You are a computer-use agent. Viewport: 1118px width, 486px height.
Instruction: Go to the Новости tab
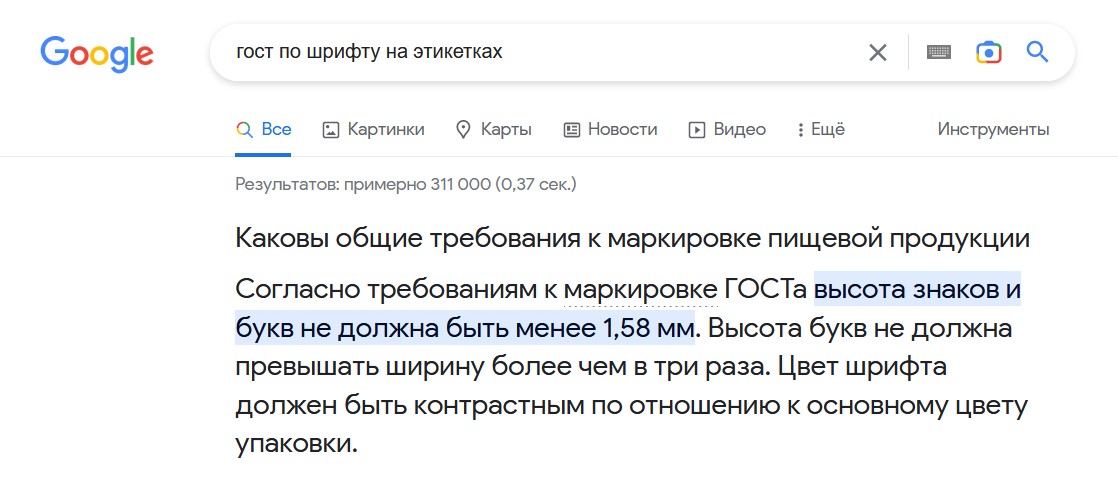(x=610, y=130)
